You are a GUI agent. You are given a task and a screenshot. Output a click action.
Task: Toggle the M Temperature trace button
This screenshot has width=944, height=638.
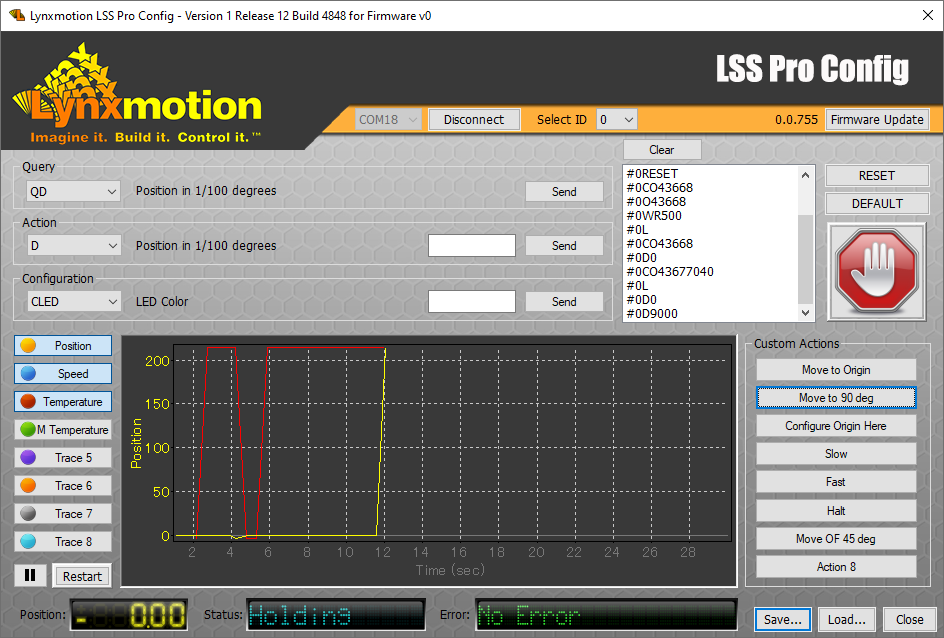(x=63, y=430)
